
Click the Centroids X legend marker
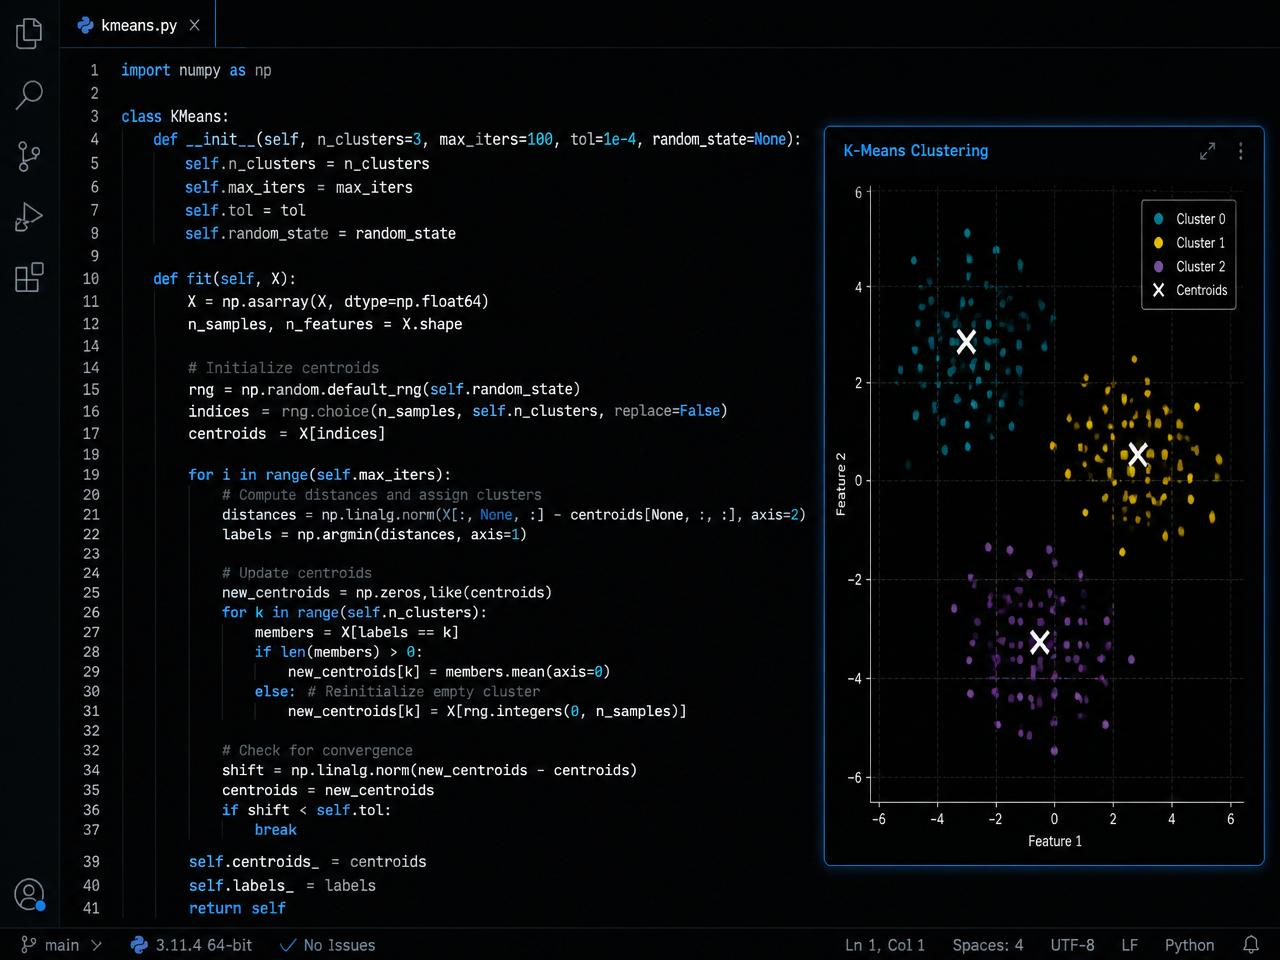(1158, 290)
